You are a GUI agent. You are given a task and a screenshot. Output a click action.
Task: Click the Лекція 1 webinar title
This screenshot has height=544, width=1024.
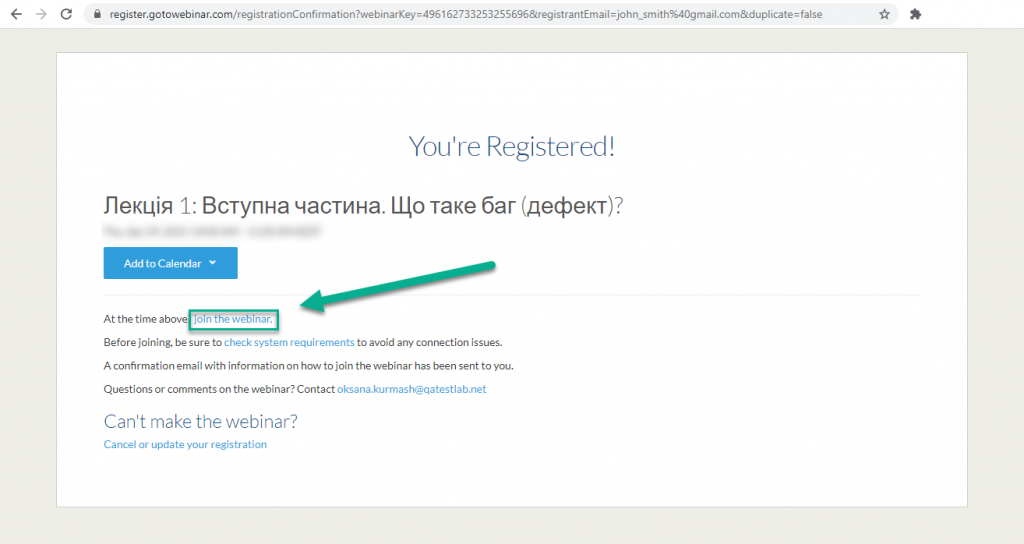tap(363, 206)
